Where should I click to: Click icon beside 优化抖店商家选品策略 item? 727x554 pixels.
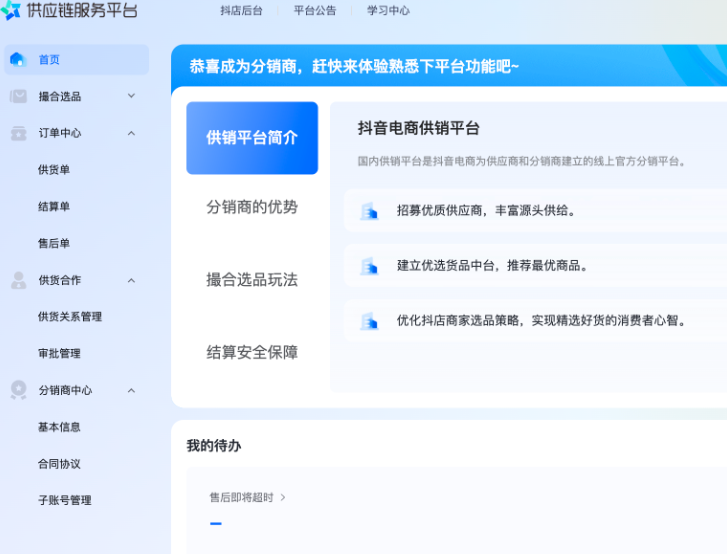(369, 321)
